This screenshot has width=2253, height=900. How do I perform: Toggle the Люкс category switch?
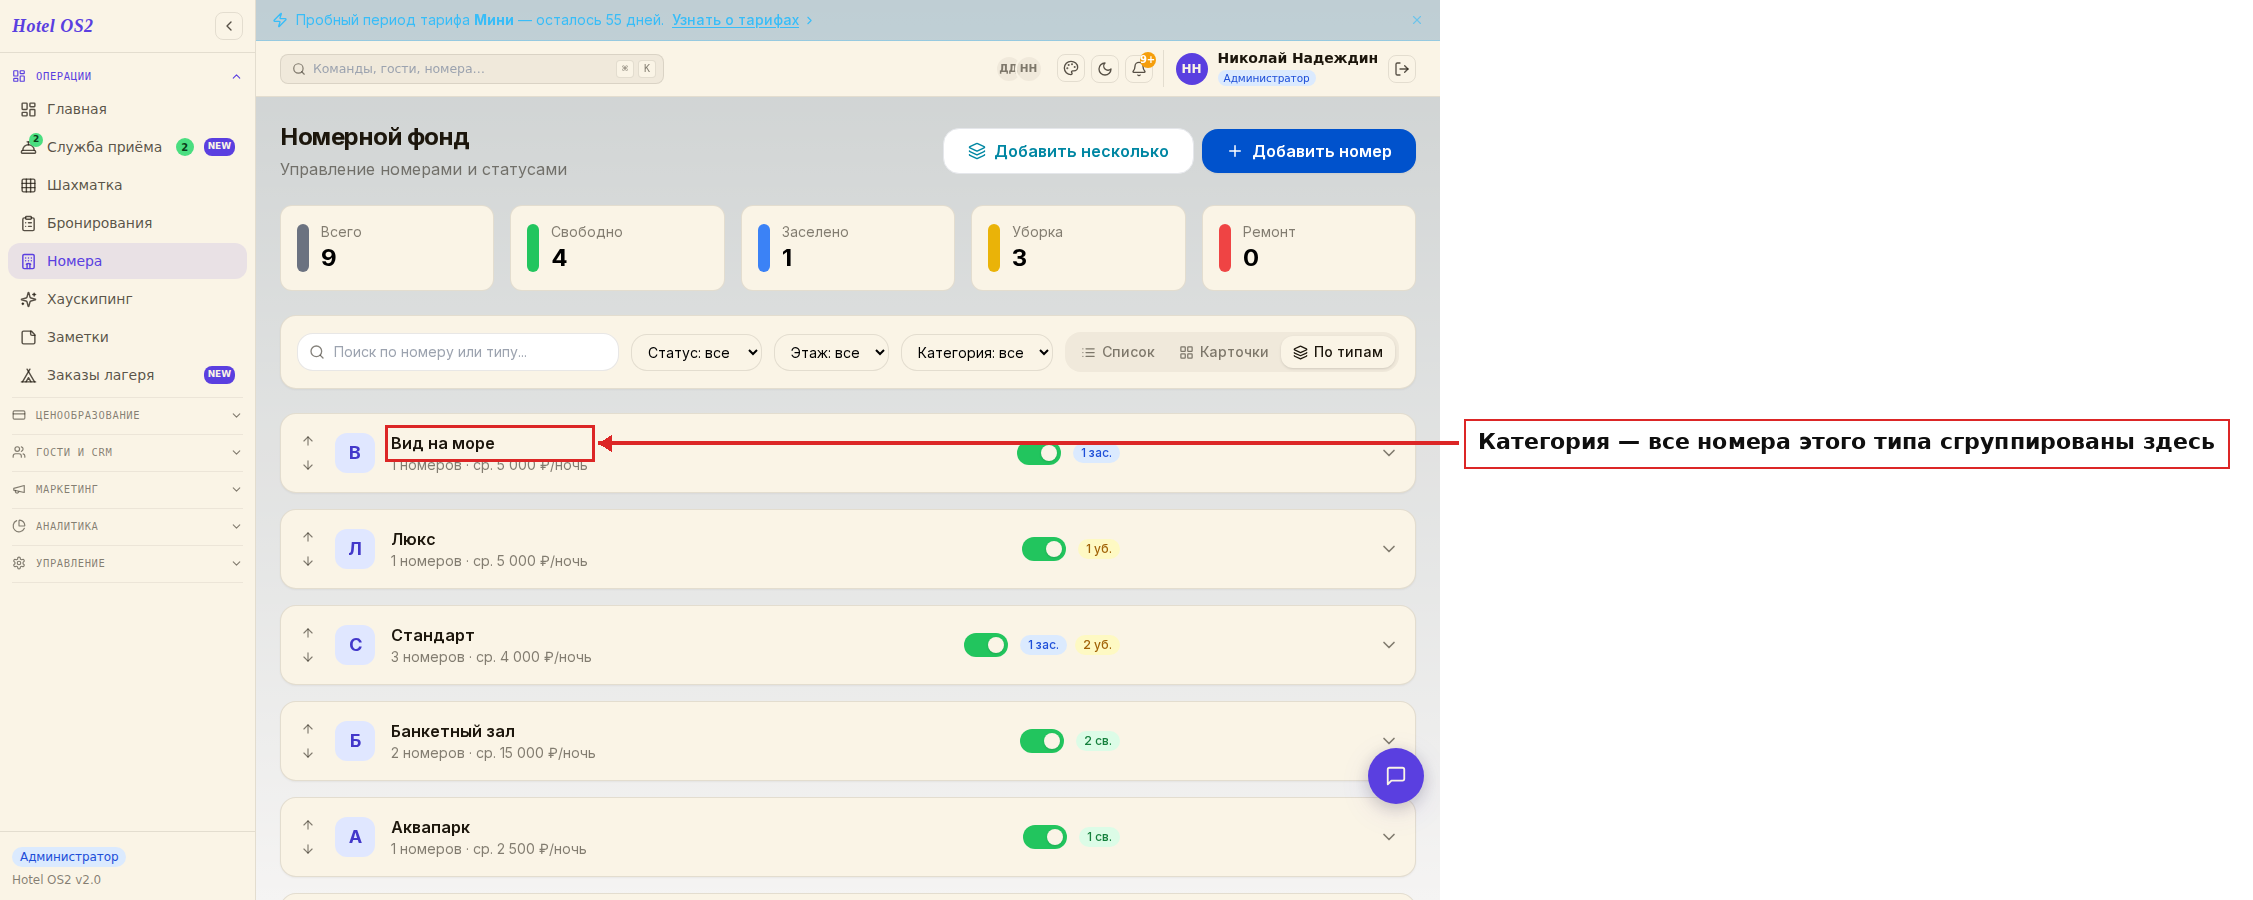click(1044, 549)
